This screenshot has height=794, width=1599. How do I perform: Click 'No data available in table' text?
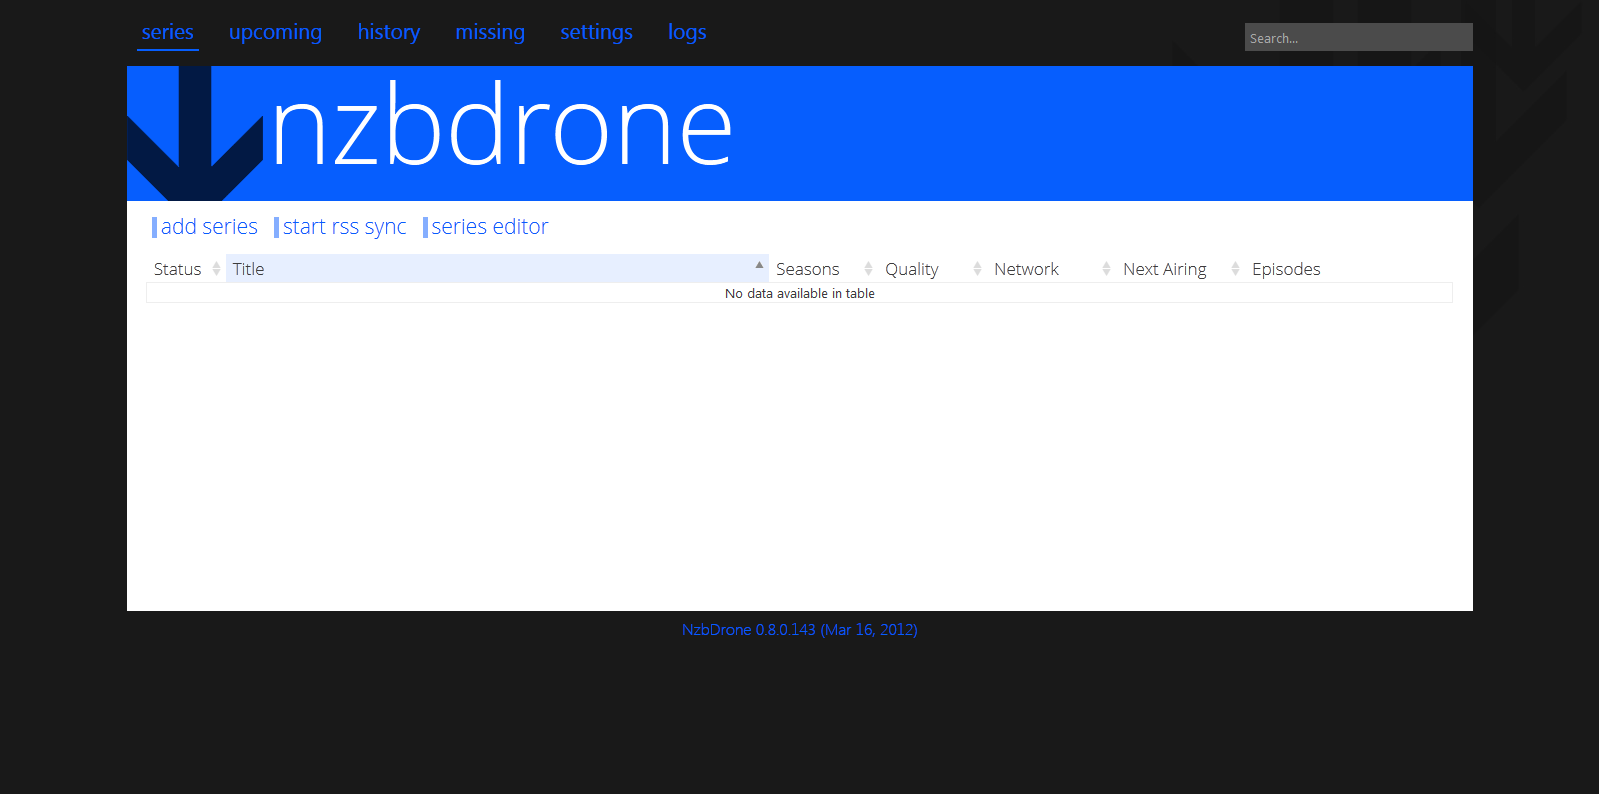[800, 293]
